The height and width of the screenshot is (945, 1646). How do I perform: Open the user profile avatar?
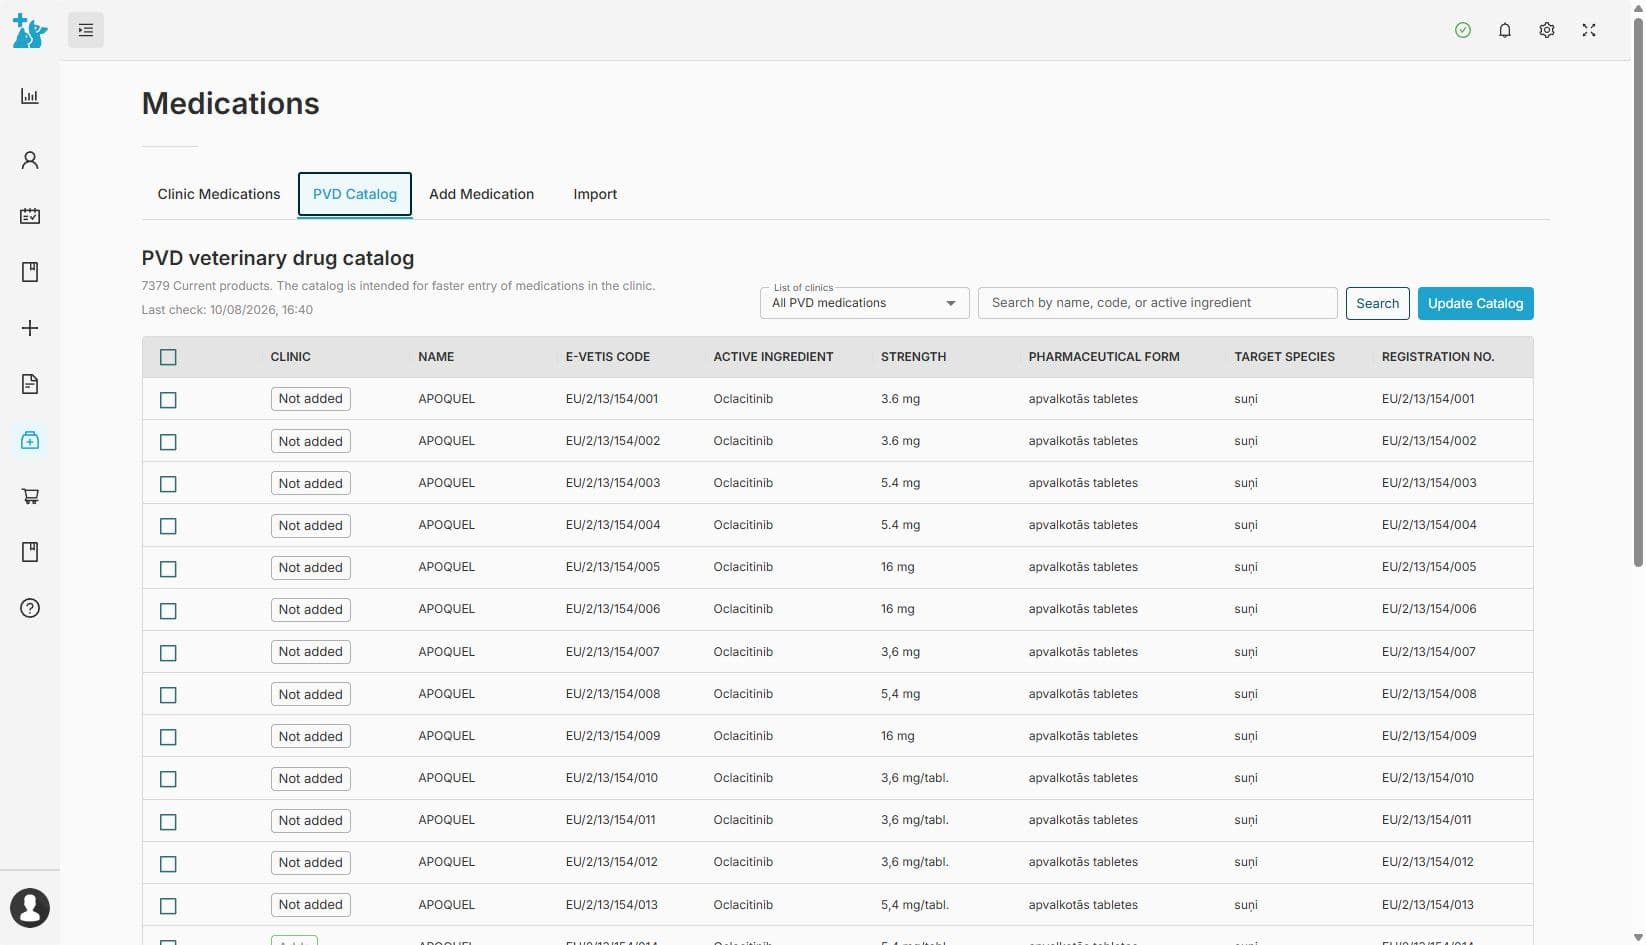tap(30, 908)
